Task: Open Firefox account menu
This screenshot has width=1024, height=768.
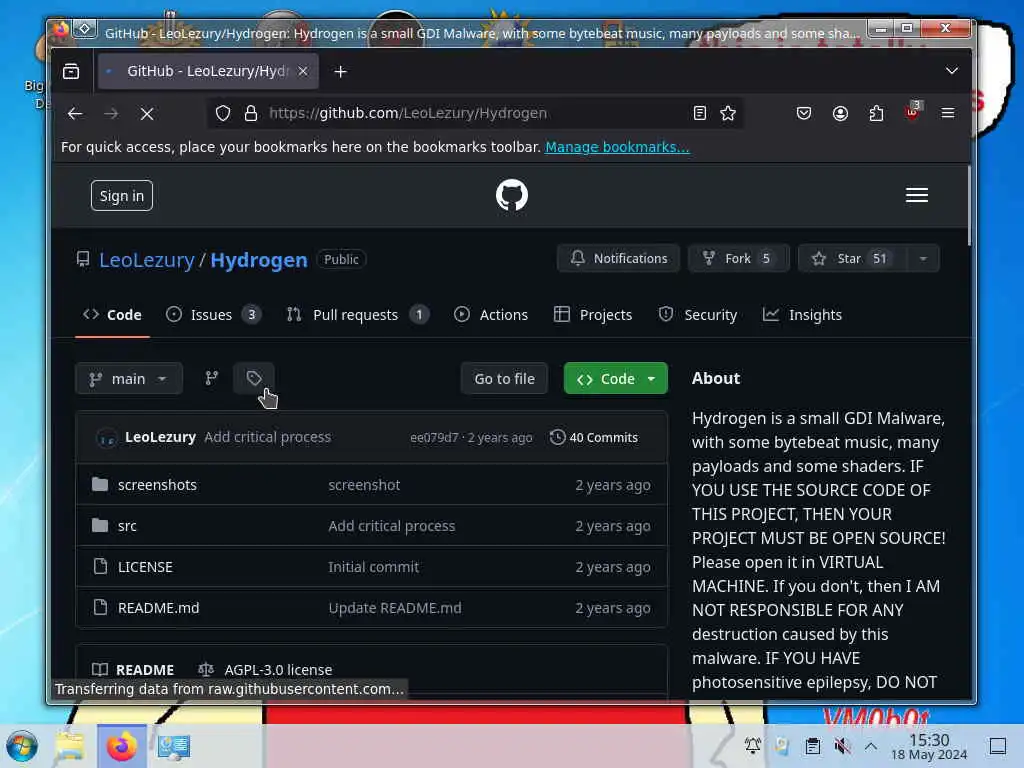Action: pos(840,114)
